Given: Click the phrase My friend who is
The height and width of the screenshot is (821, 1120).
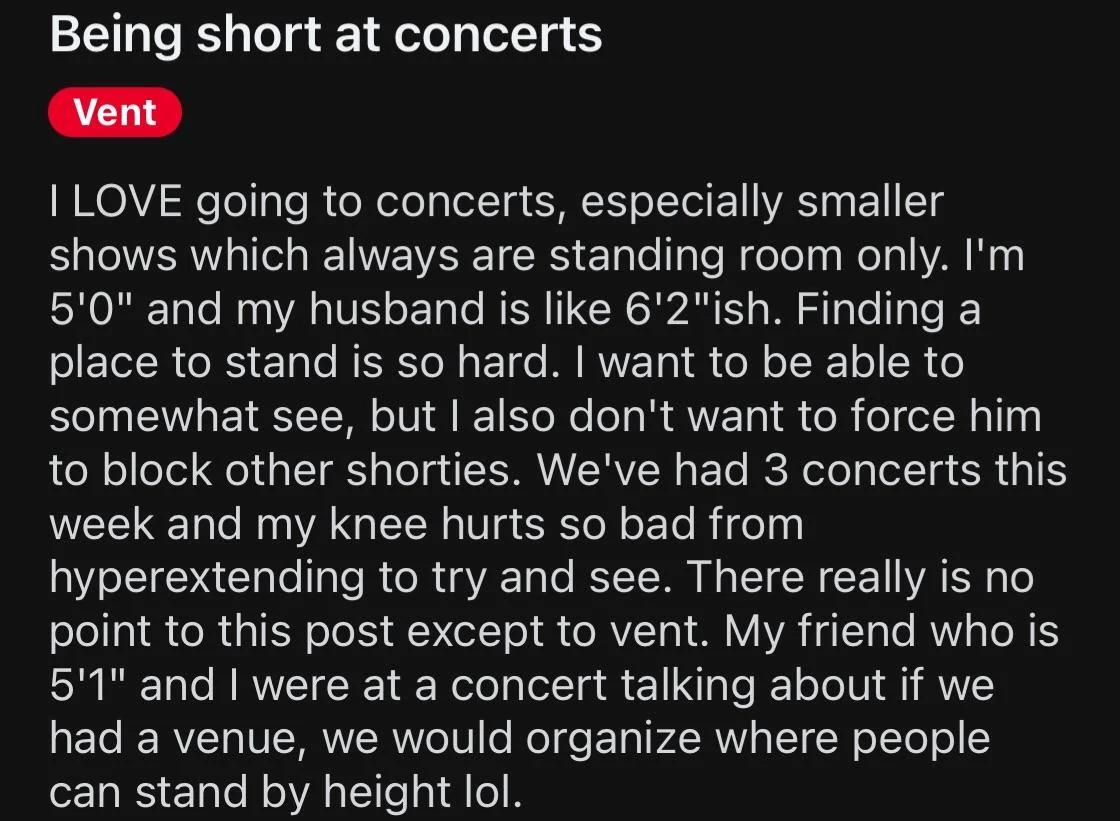Looking at the screenshot, I should point(892,632).
